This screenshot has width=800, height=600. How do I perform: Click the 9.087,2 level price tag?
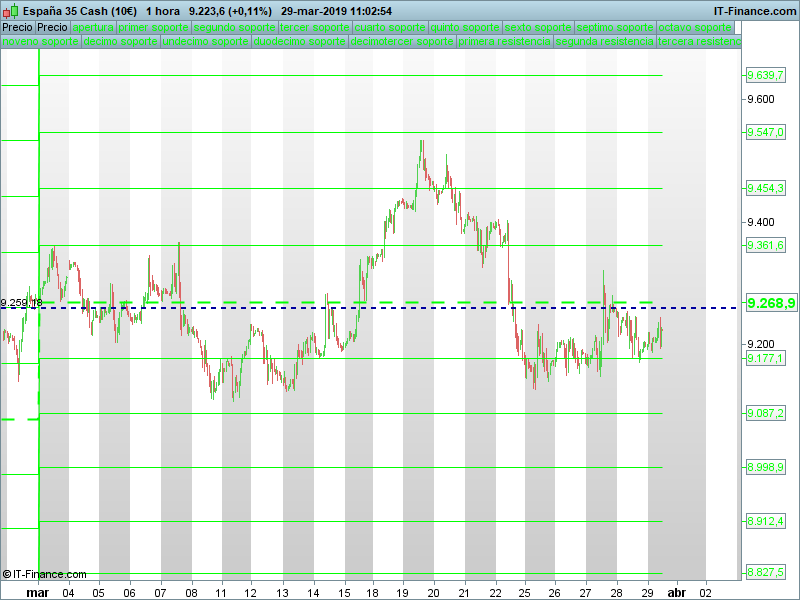tap(765, 413)
